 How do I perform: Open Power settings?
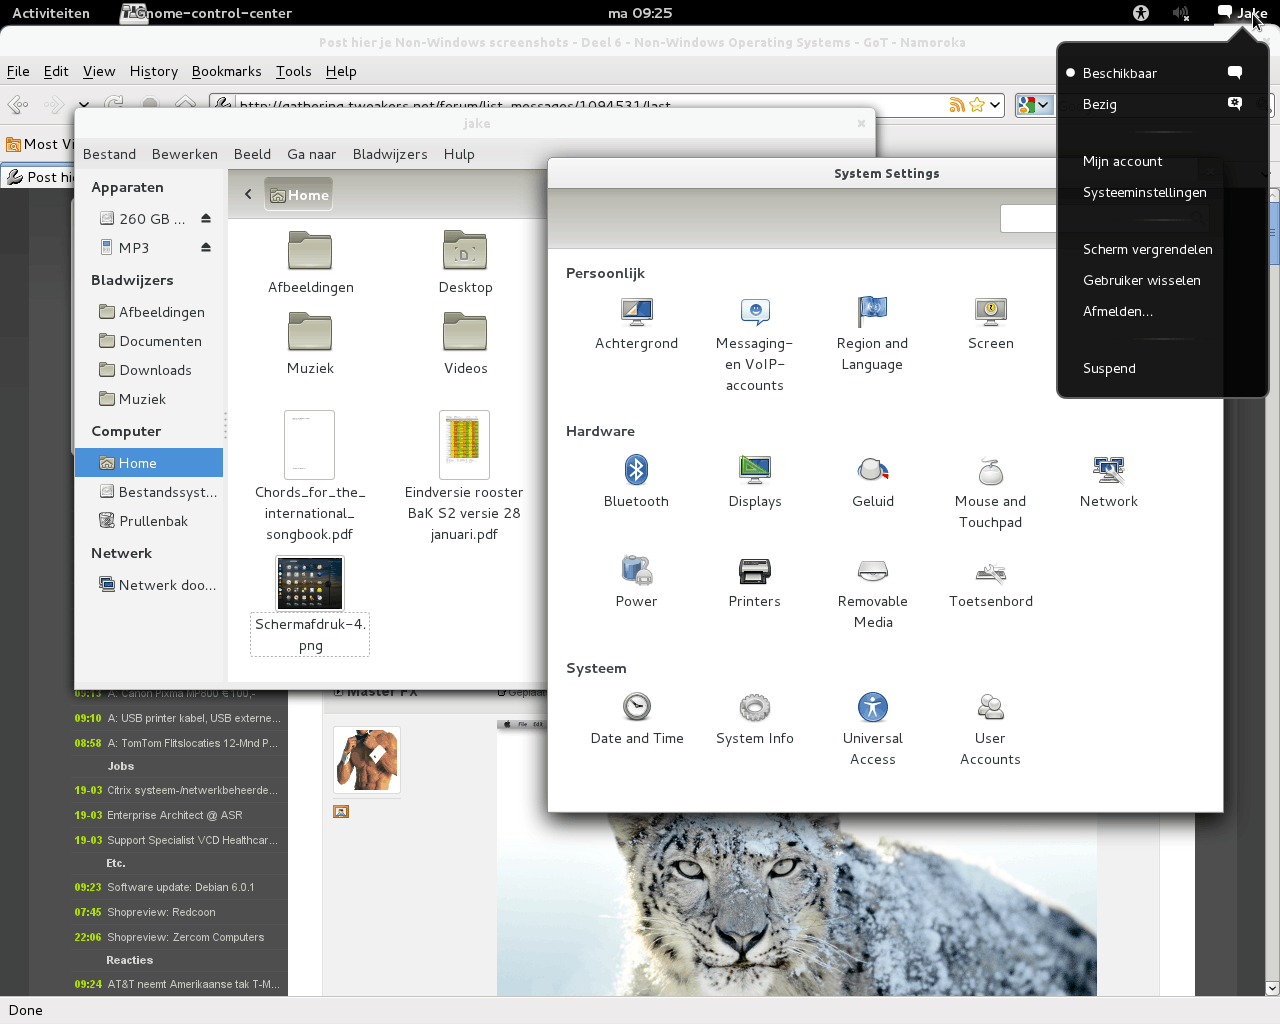coord(636,581)
